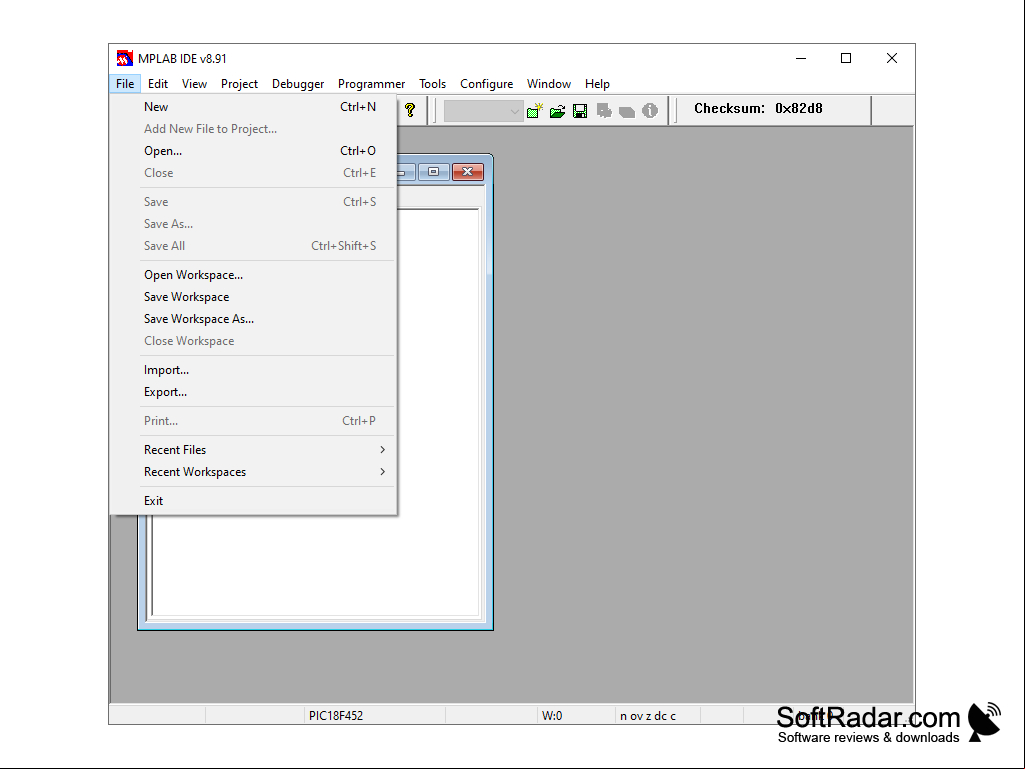The height and width of the screenshot is (769, 1025).
Task: Click the Open Project folder icon
Action: point(558,111)
